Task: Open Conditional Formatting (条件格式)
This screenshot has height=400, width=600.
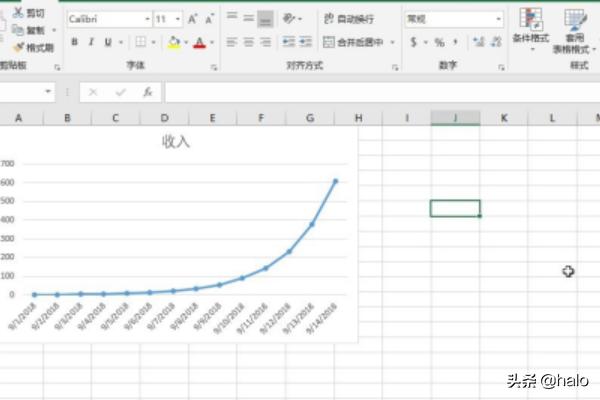Action: coord(531,29)
